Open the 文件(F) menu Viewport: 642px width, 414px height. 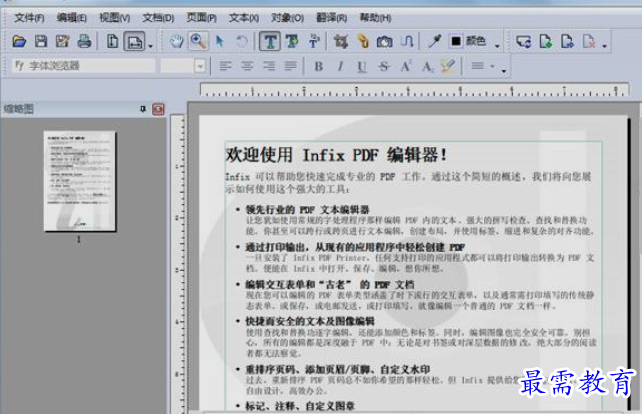click(29, 18)
